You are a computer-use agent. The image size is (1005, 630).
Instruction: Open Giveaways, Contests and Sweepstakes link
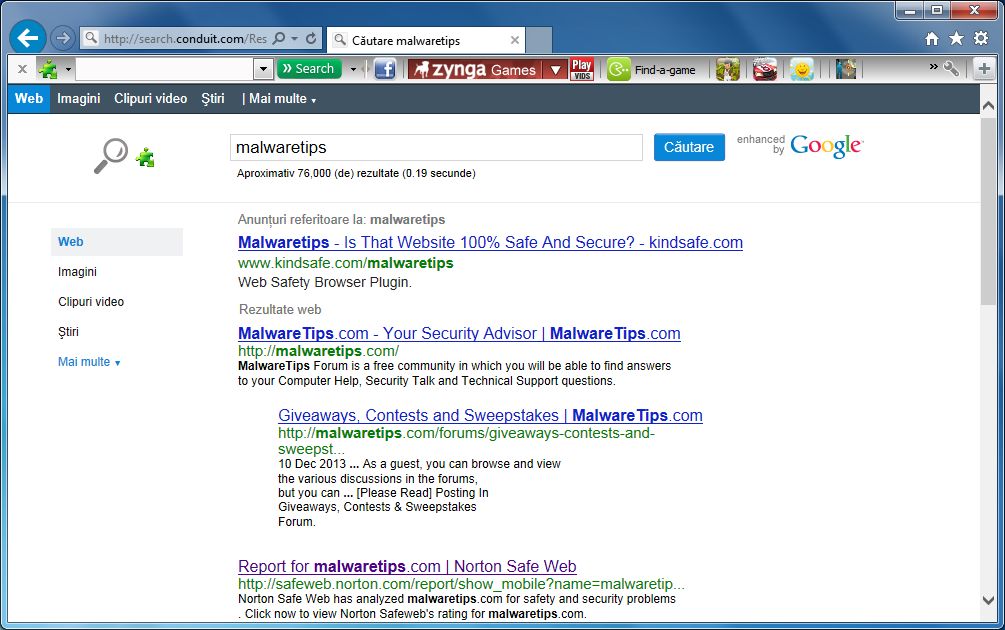click(x=490, y=415)
